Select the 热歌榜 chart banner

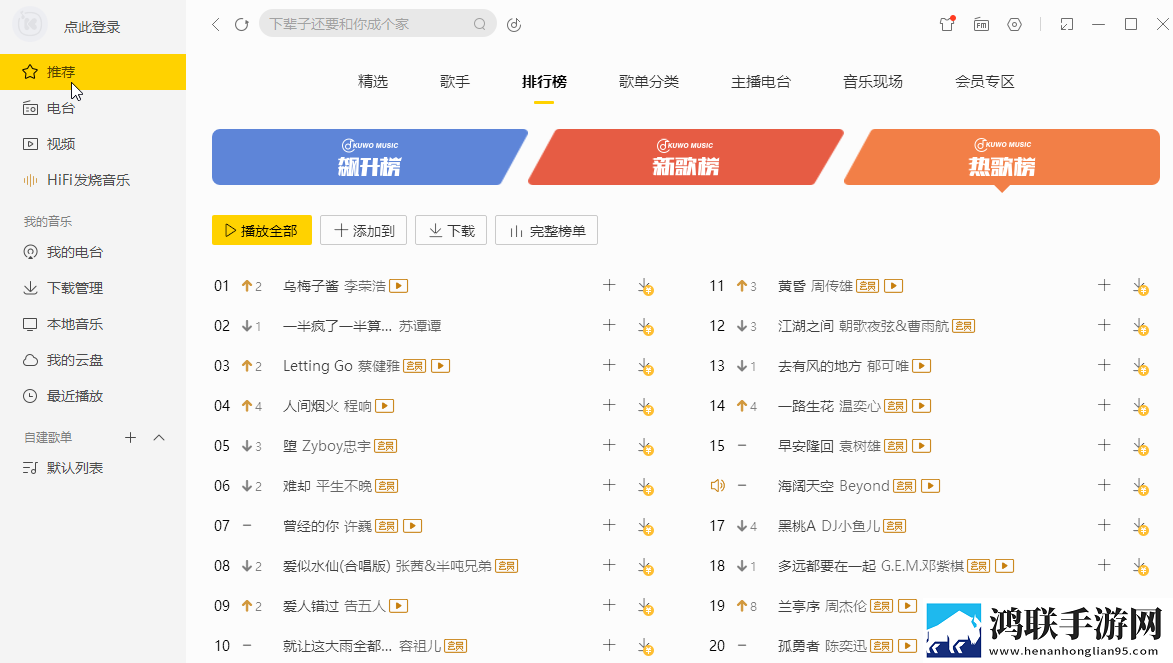(x=1002, y=157)
